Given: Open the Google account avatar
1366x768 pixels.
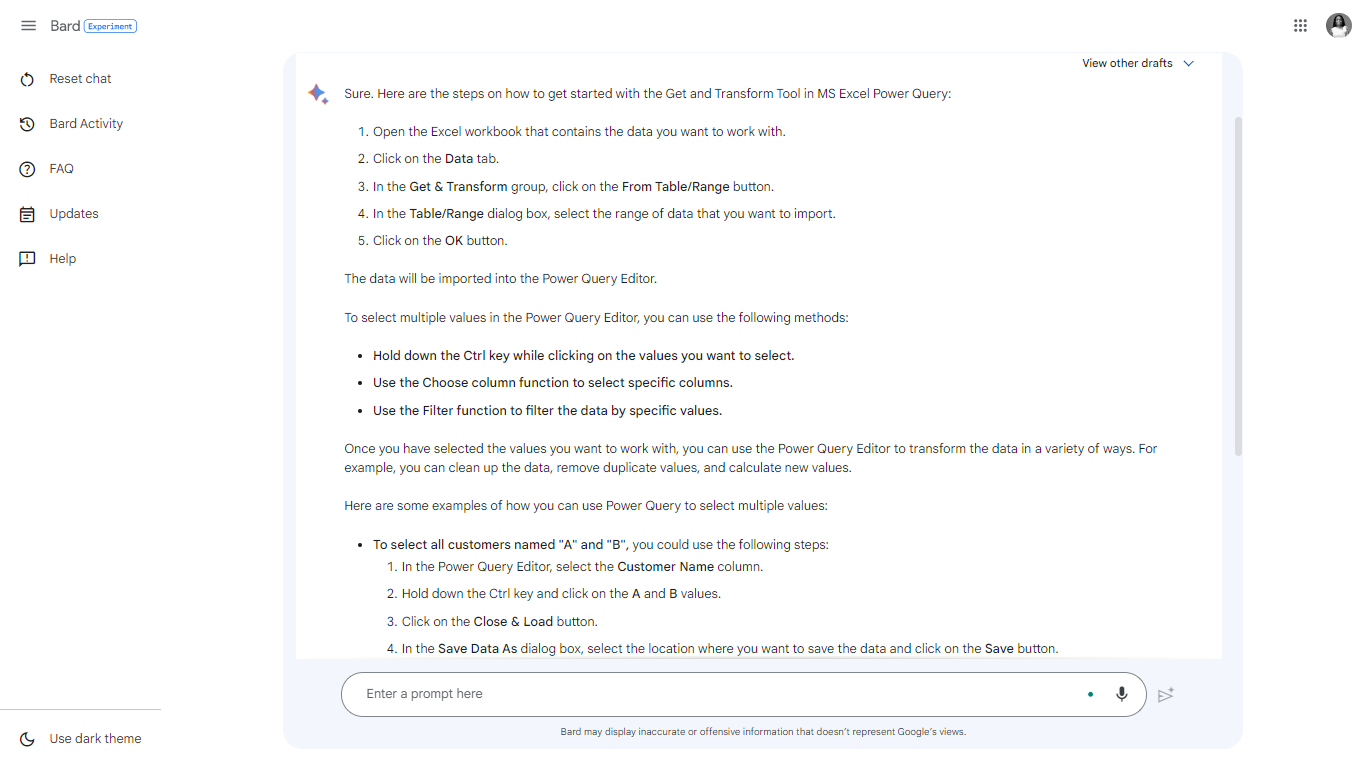Looking at the screenshot, I should coord(1339,26).
